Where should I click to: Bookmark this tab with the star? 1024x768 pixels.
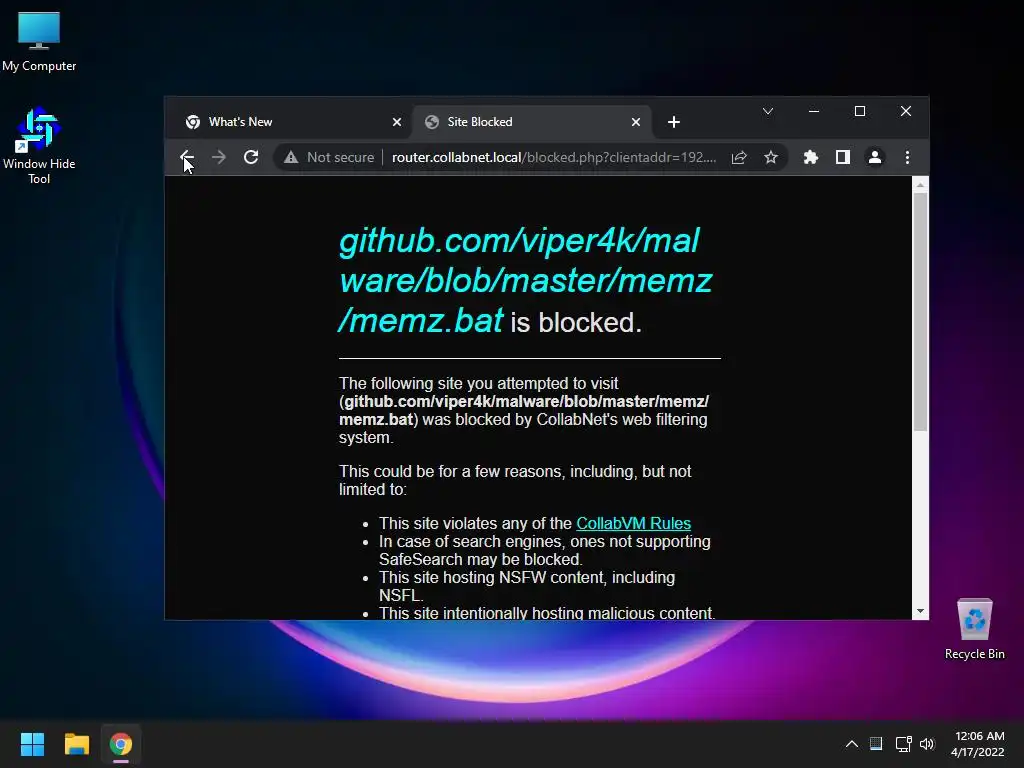(771, 157)
